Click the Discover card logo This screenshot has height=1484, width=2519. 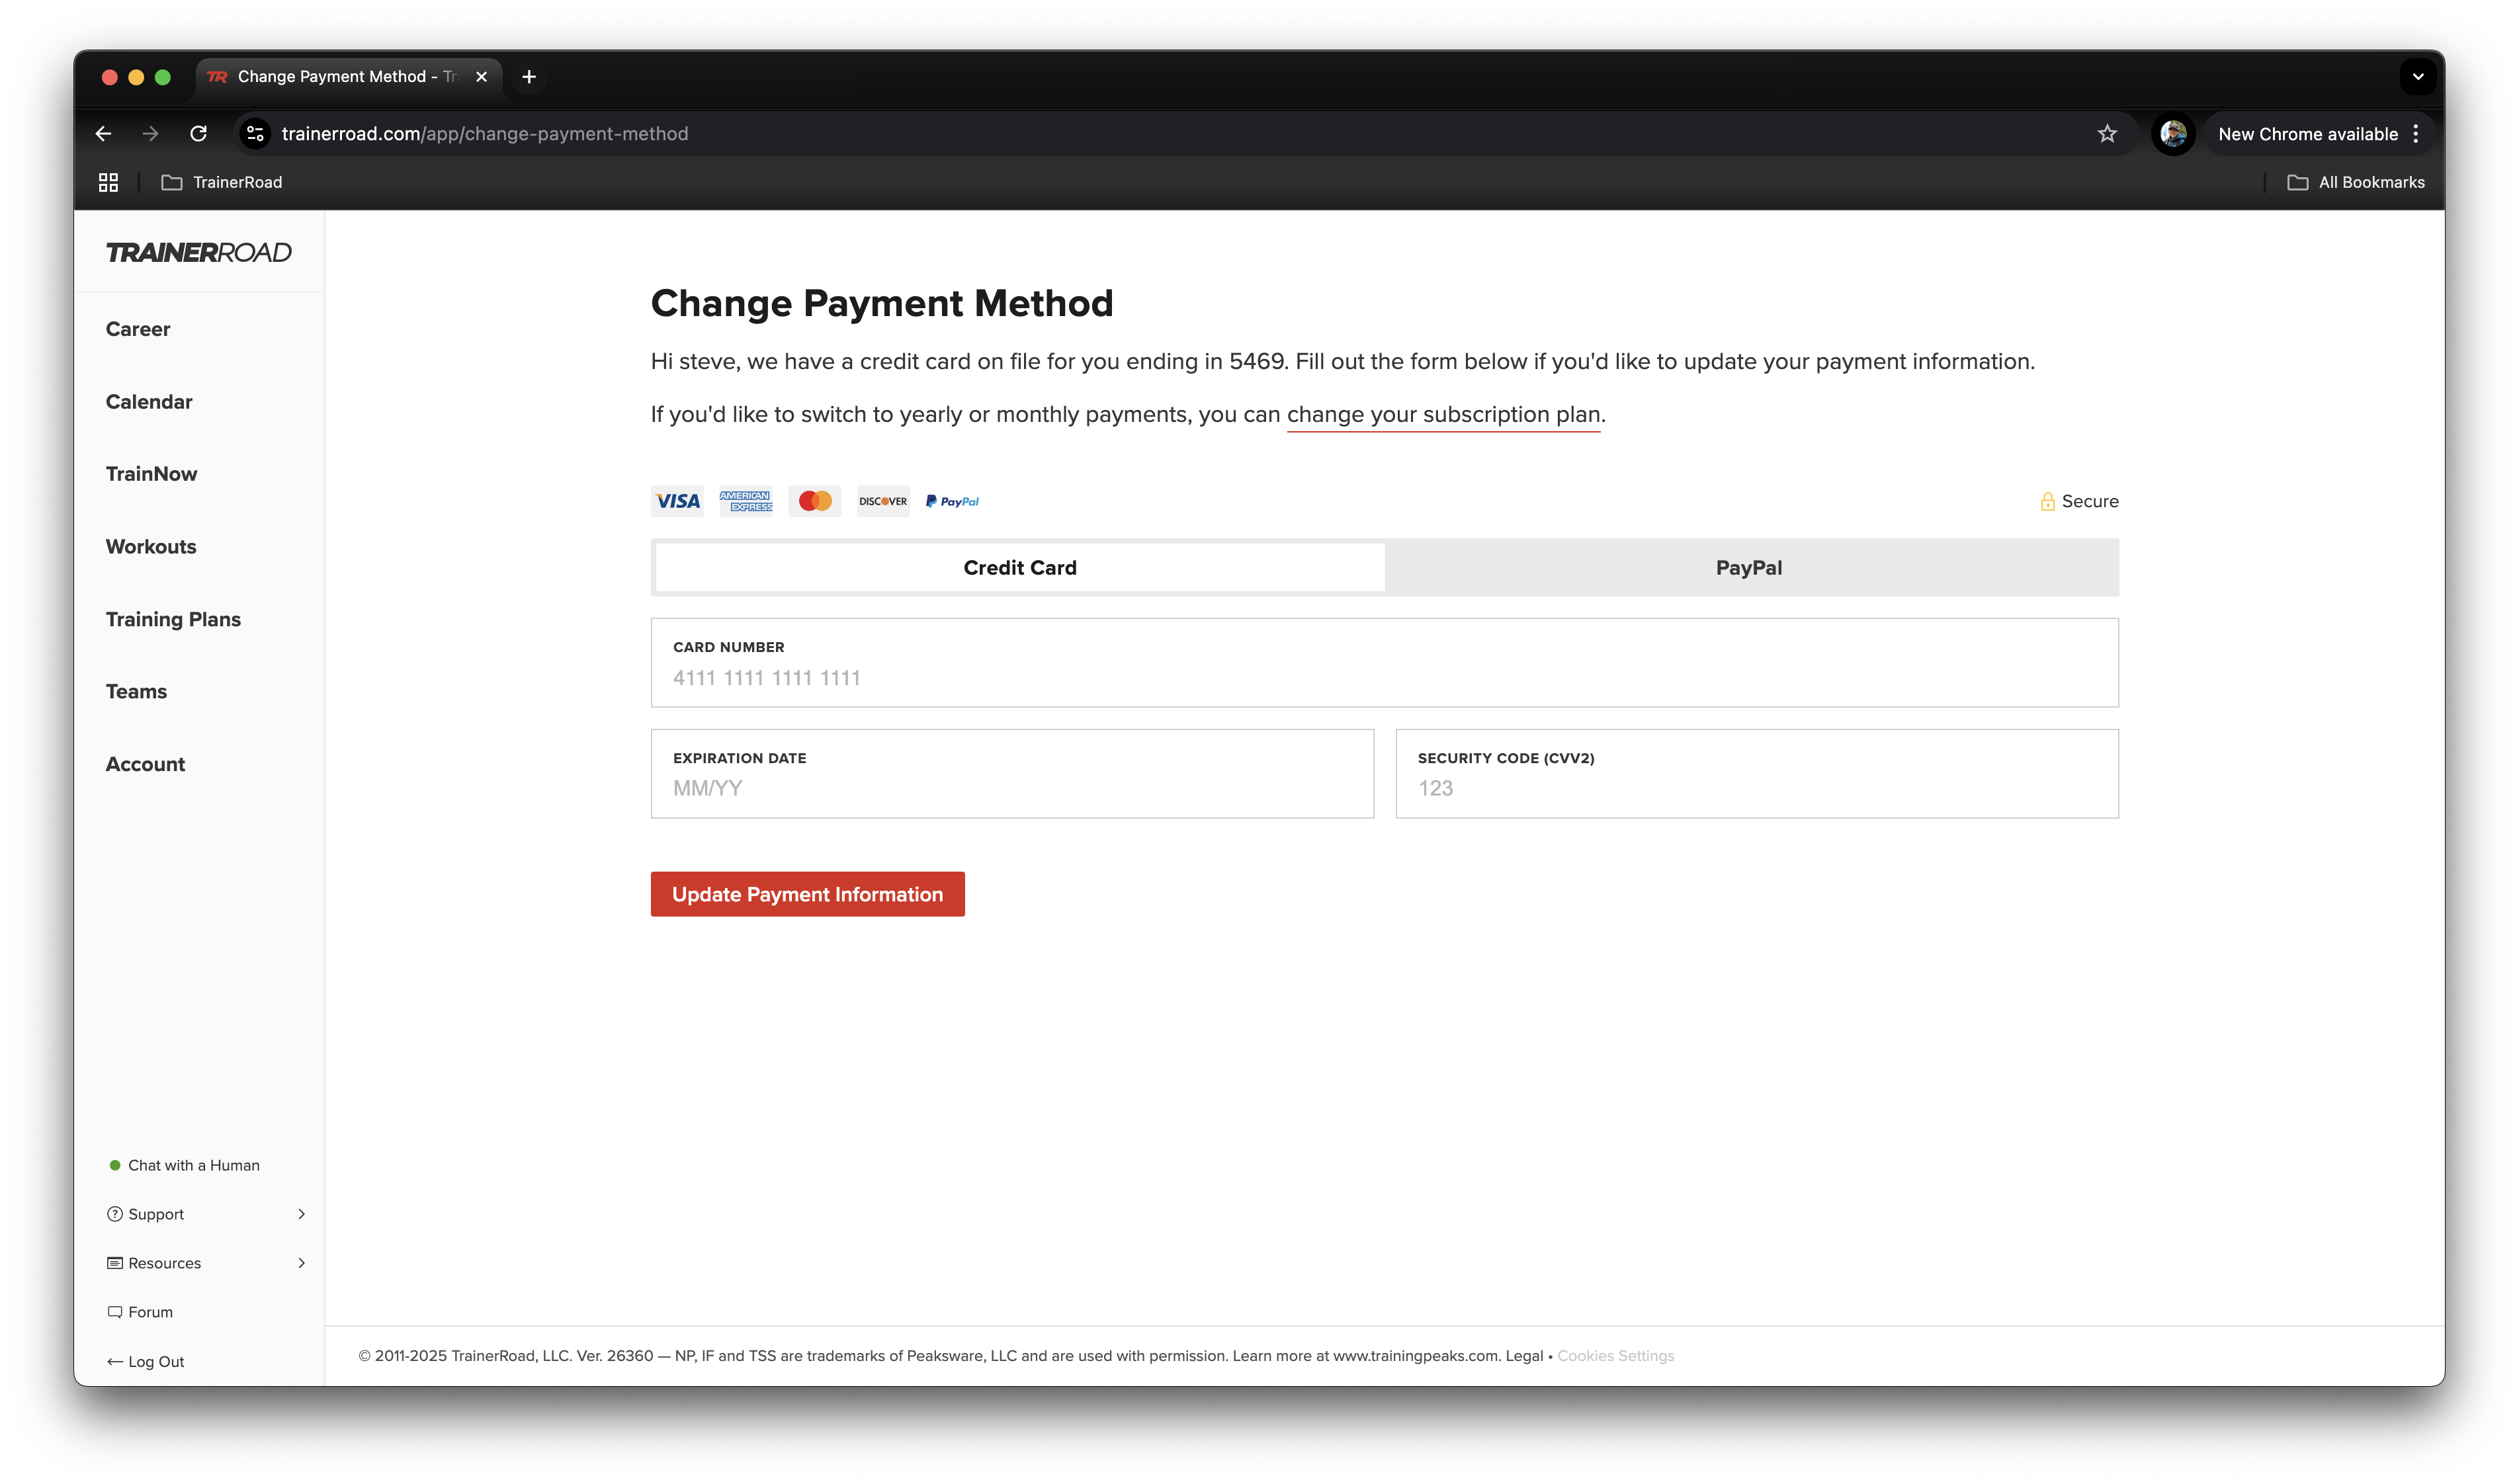(883, 501)
